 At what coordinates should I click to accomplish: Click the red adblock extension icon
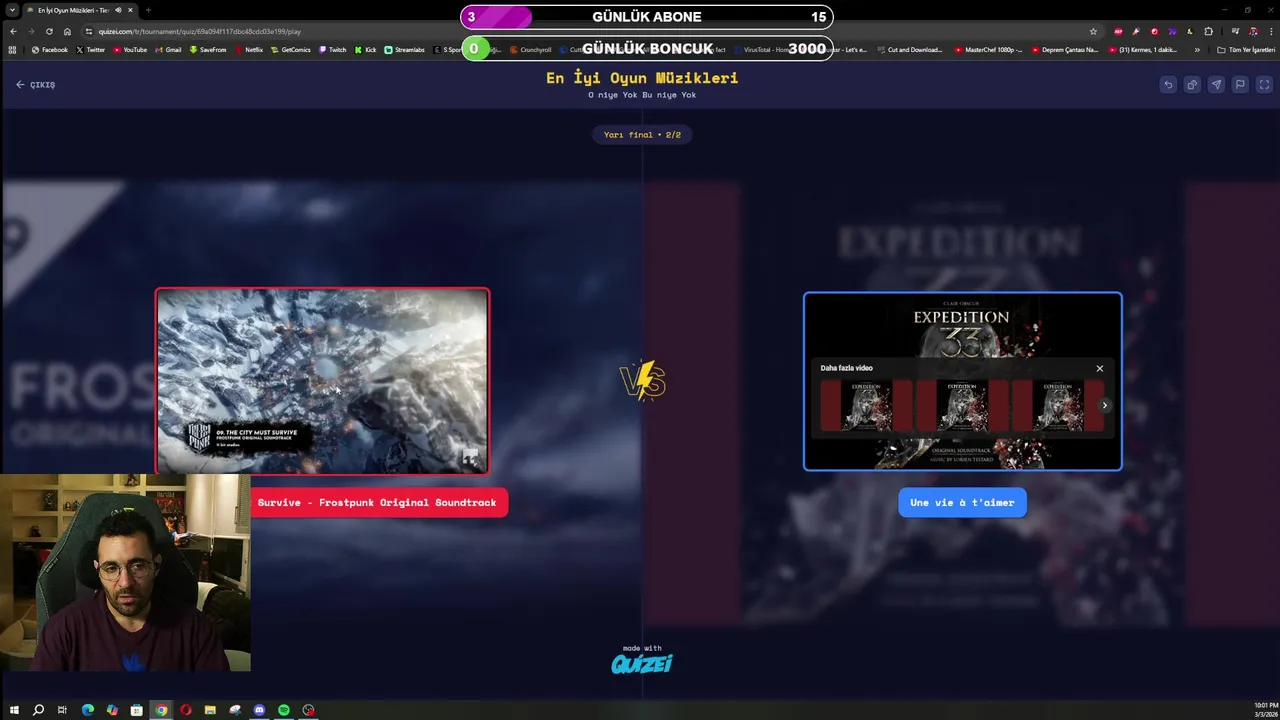click(1118, 31)
